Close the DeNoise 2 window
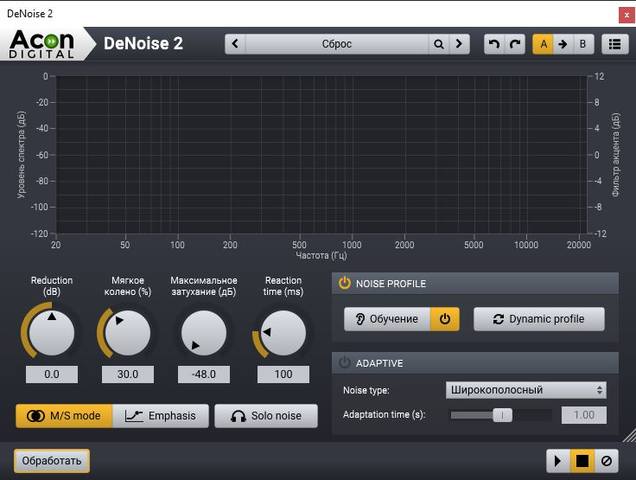 pyautogui.click(x=627, y=15)
